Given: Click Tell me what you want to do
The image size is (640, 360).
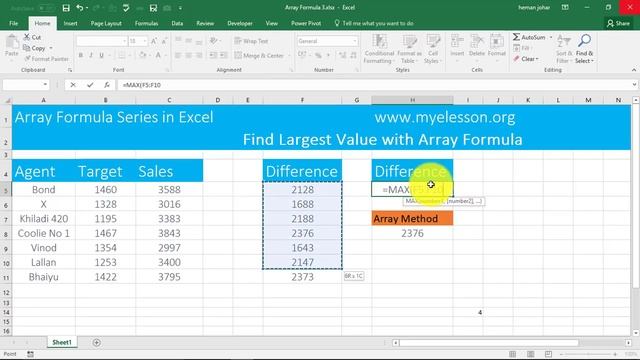Looking at the screenshot, I should (x=374, y=23).
